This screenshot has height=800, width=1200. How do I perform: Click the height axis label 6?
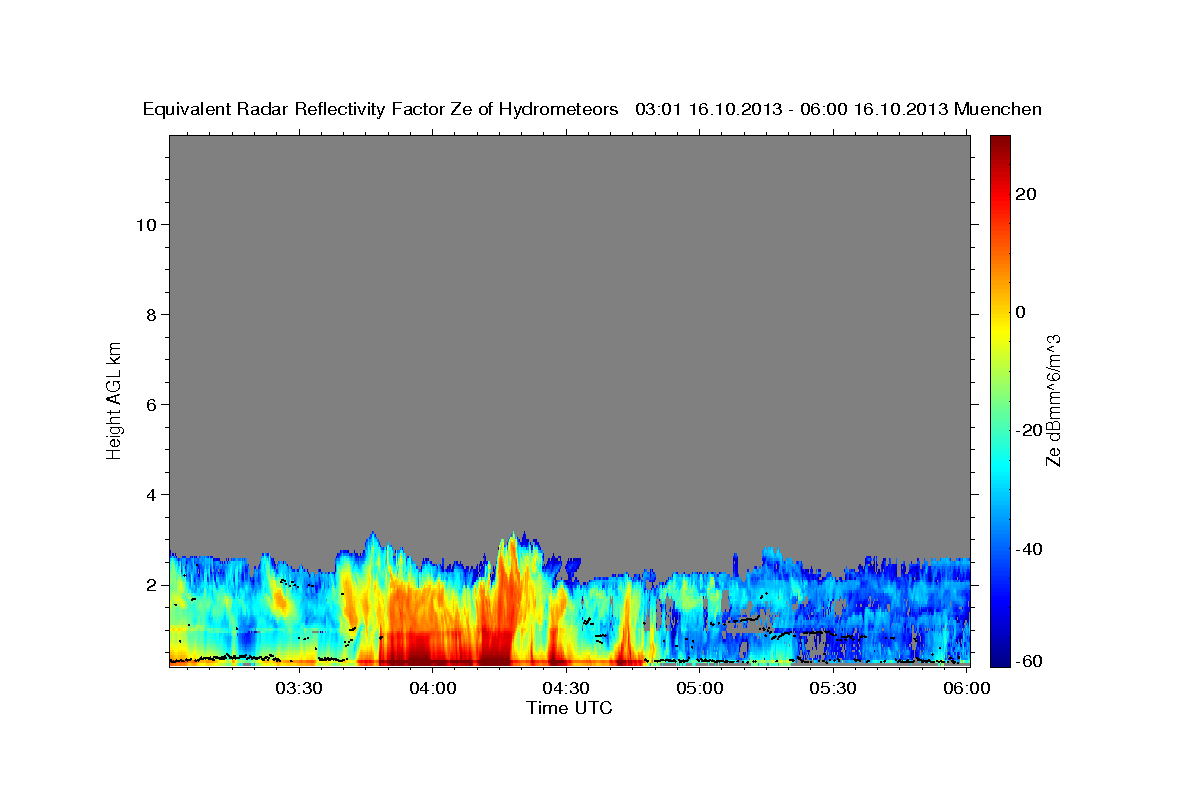click(151, 404)
